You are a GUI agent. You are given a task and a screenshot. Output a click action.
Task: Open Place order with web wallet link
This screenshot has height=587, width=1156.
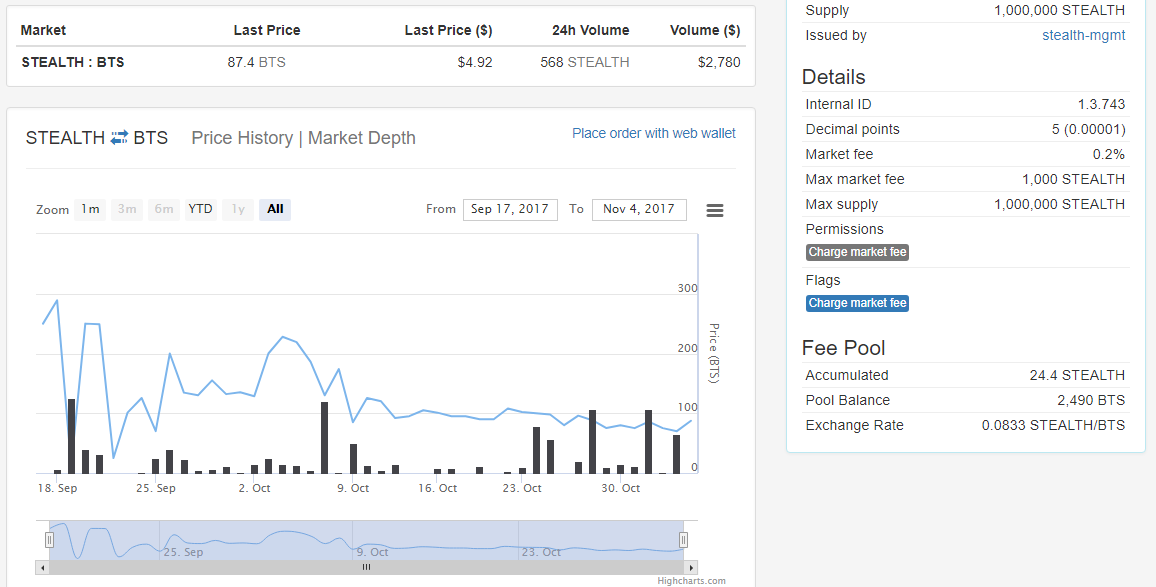click(x=654, y=133)
